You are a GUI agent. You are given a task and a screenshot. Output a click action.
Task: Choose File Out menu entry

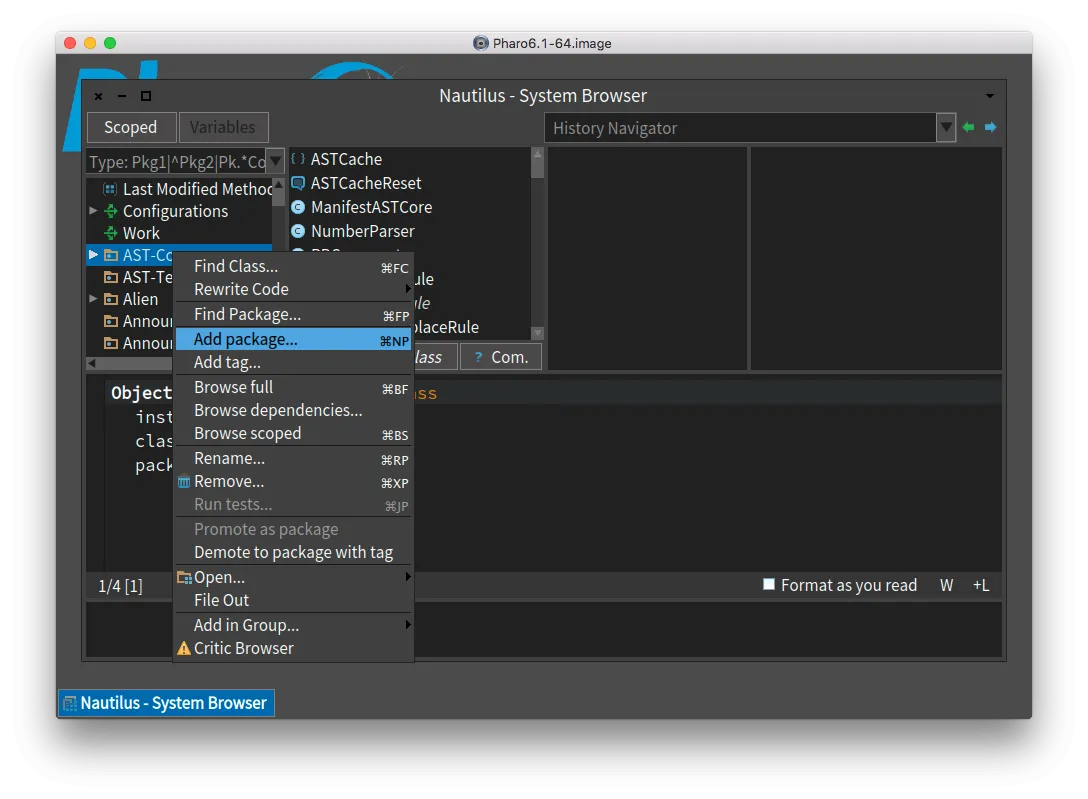pyautogui.click(x=294, y=600)
